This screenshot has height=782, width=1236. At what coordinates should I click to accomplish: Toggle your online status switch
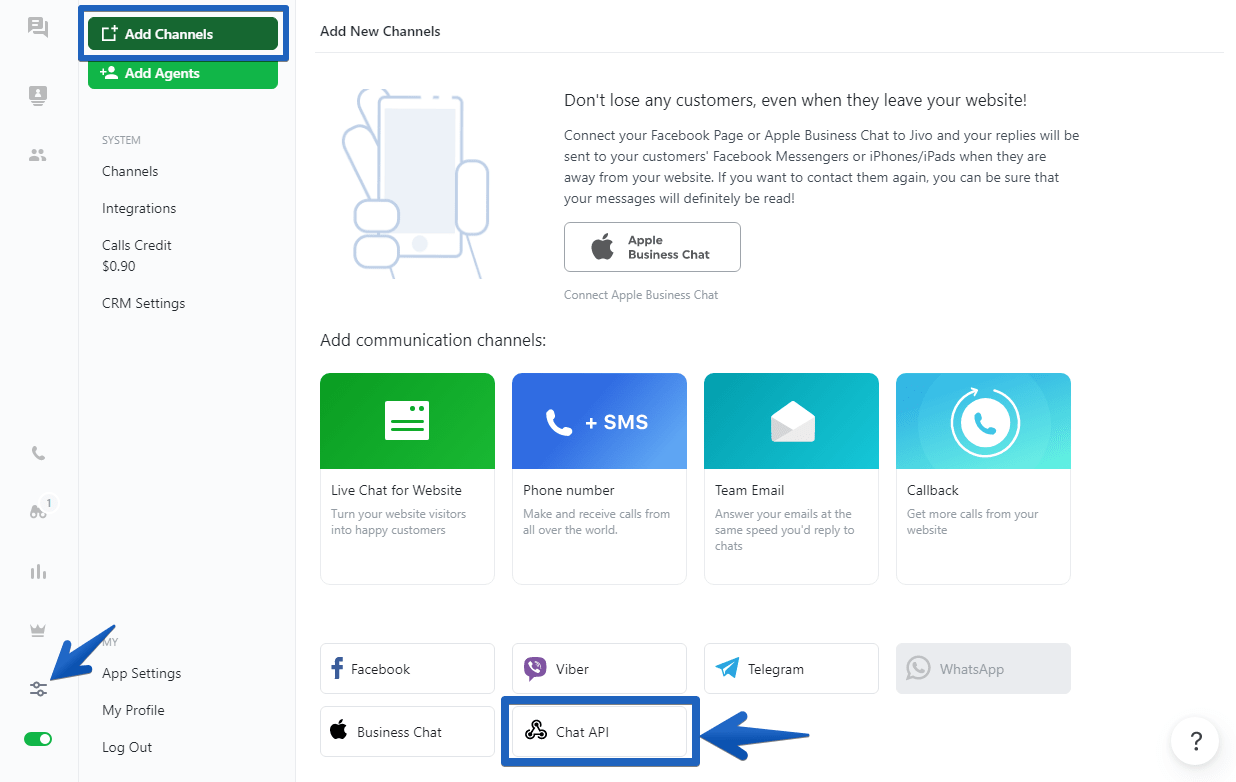(x=37, y=738)
